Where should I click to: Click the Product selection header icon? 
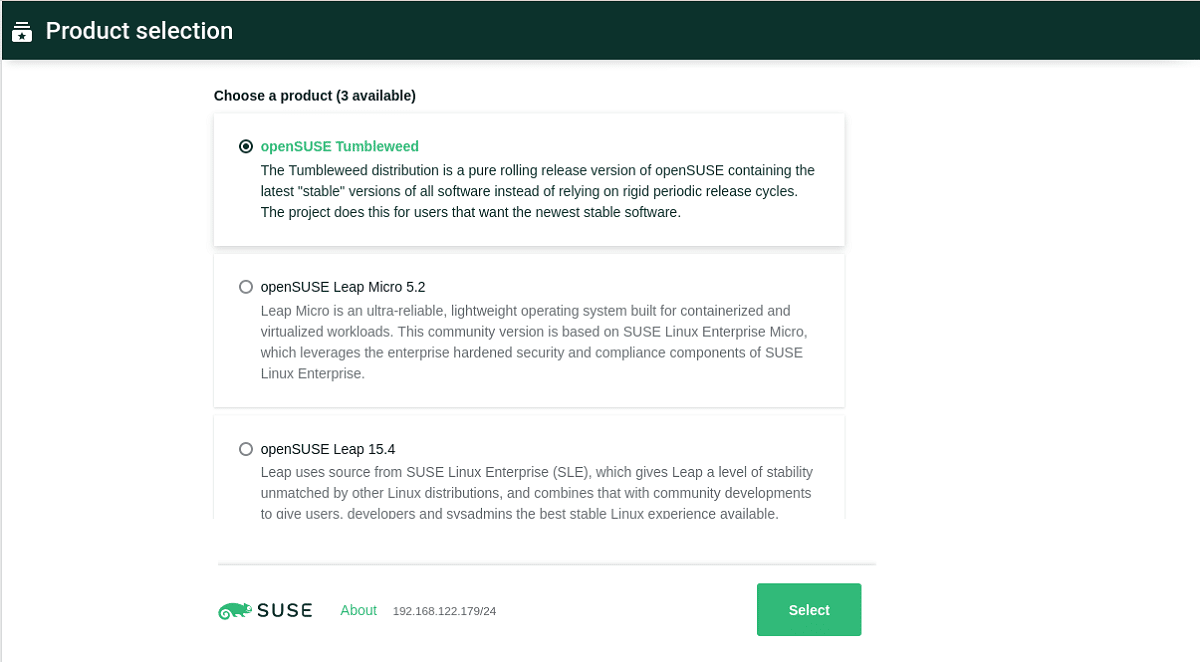tap(22, 31)
